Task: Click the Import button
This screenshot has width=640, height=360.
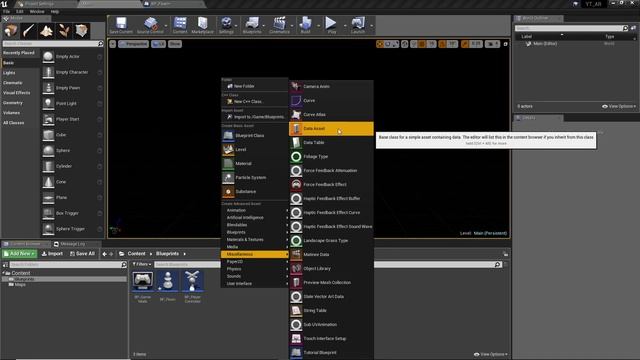Action: (x=53, y=253)
